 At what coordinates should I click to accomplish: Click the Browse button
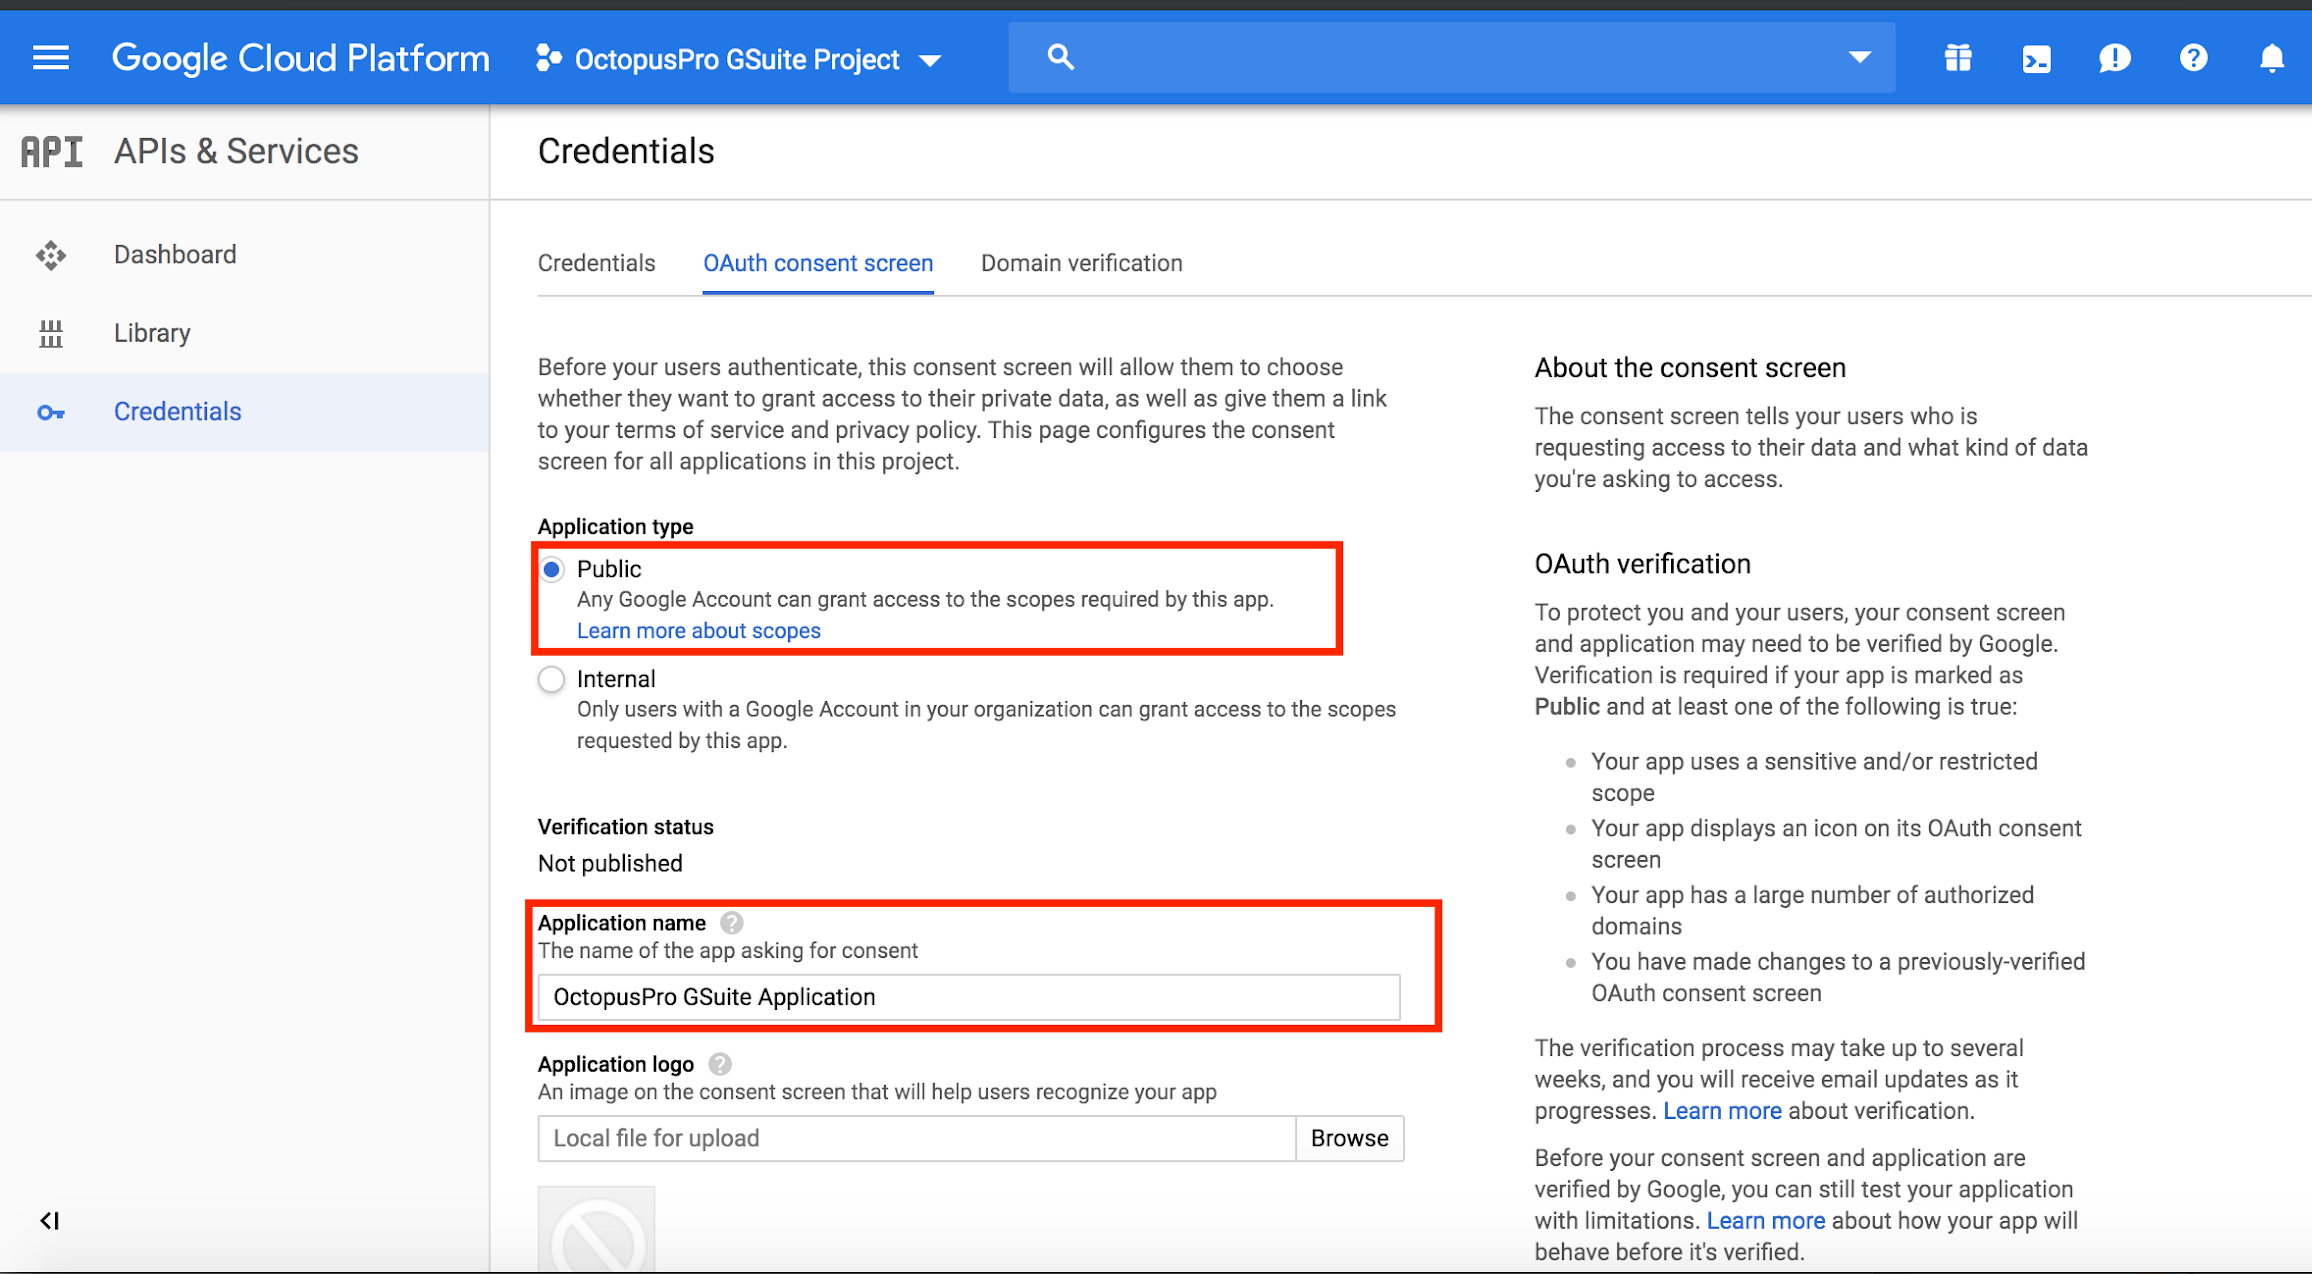click(x=1349, y=1138)
